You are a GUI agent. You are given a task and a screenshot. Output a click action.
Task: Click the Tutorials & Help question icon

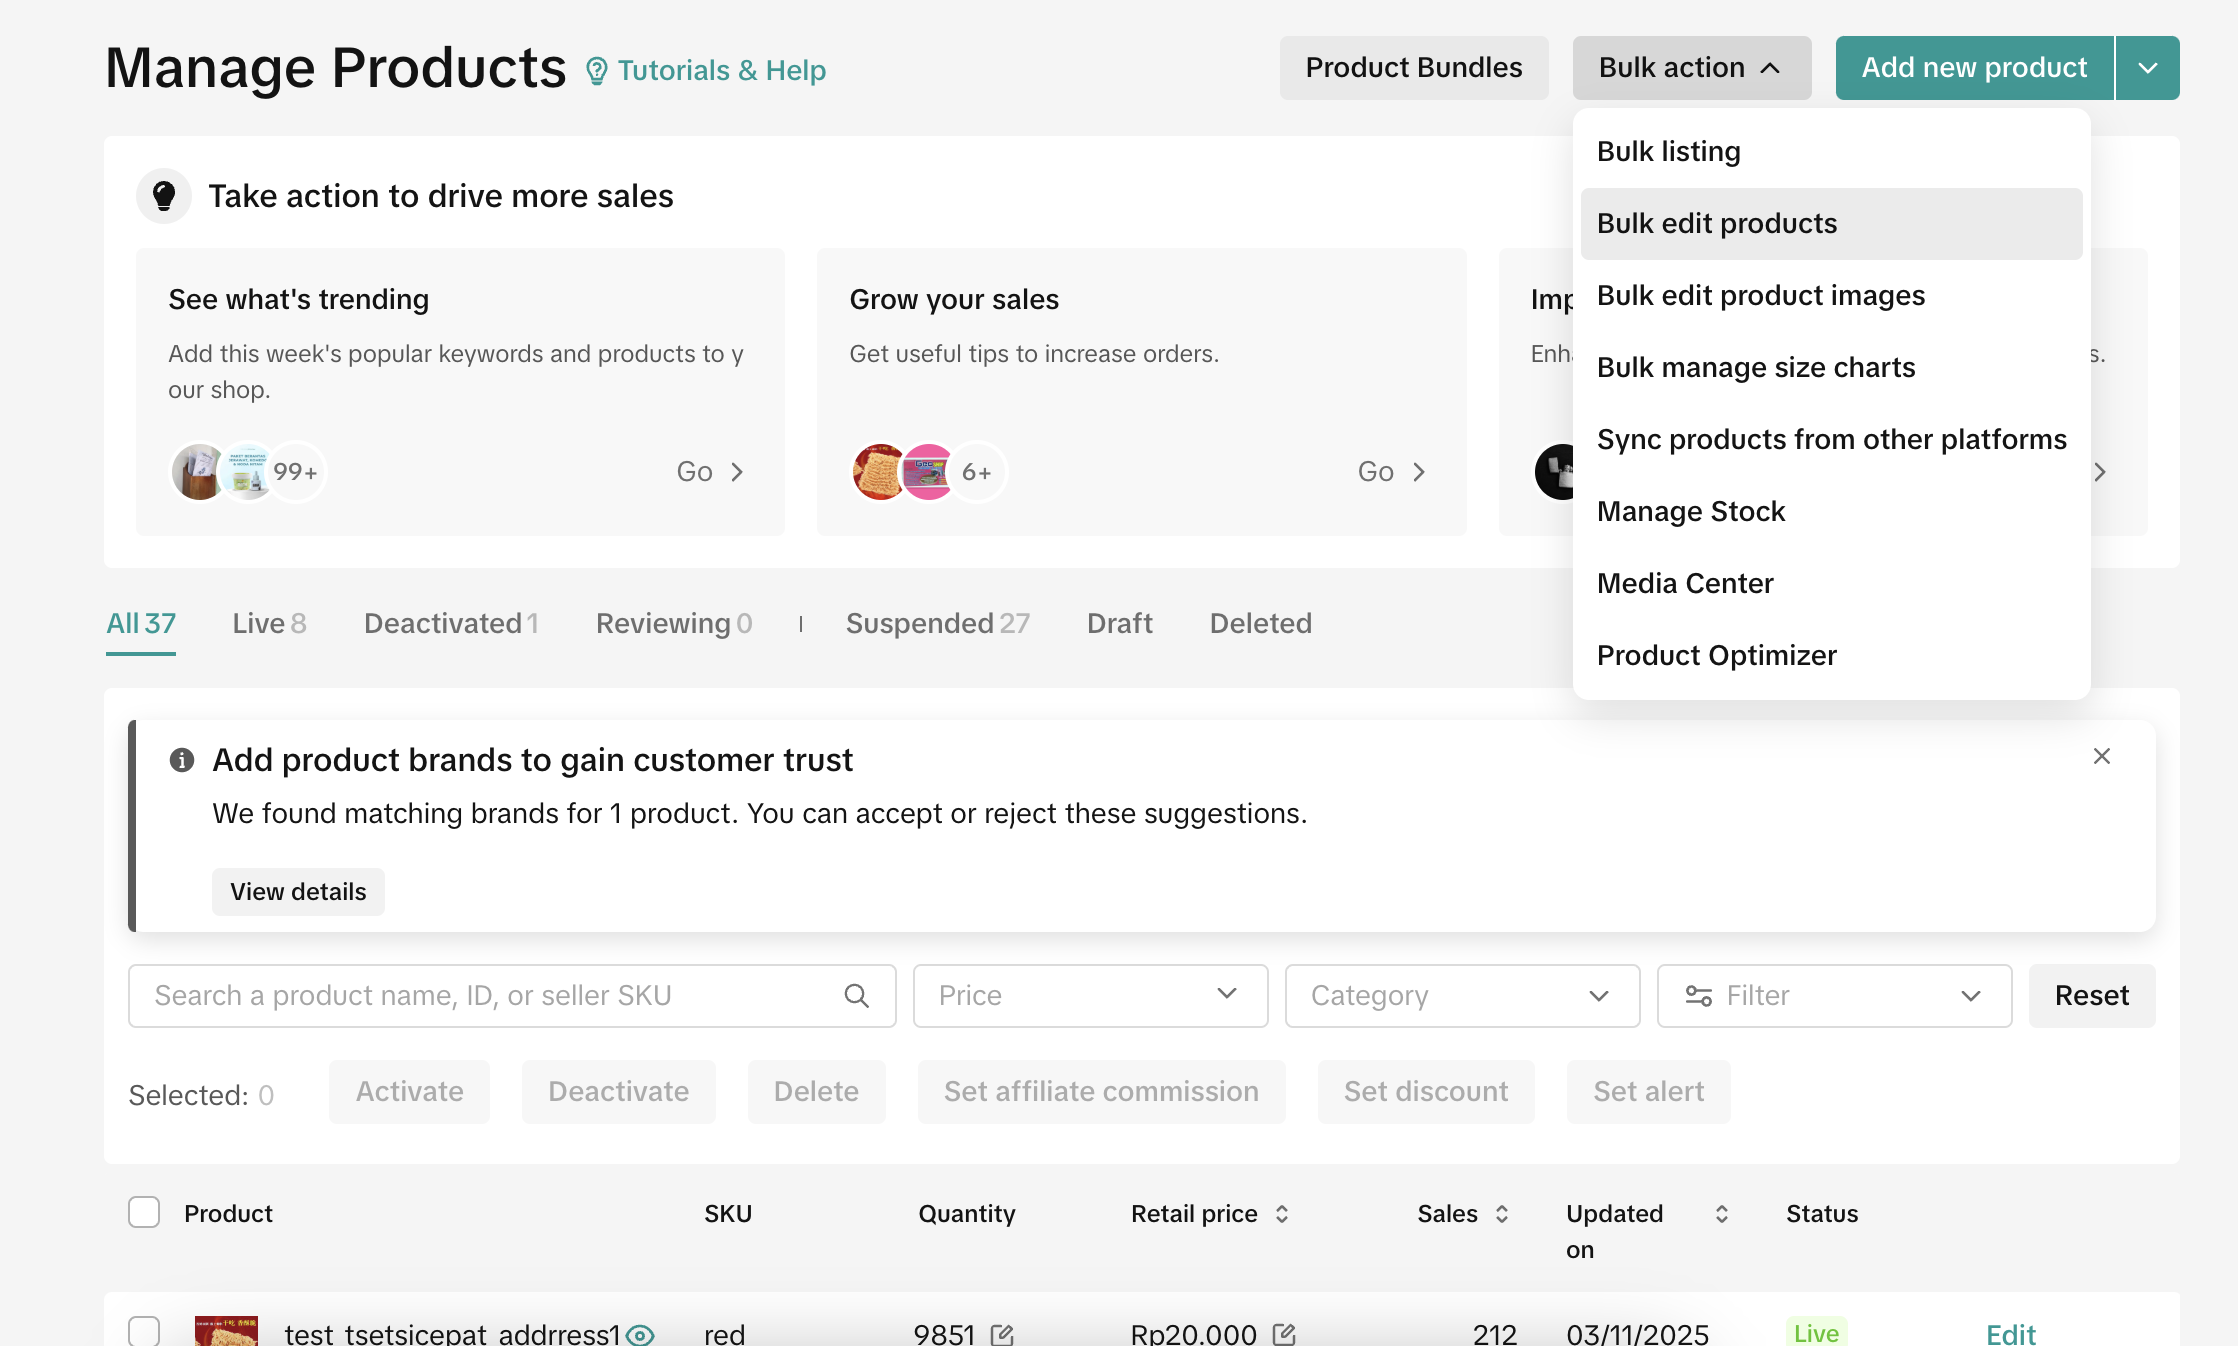597,71
